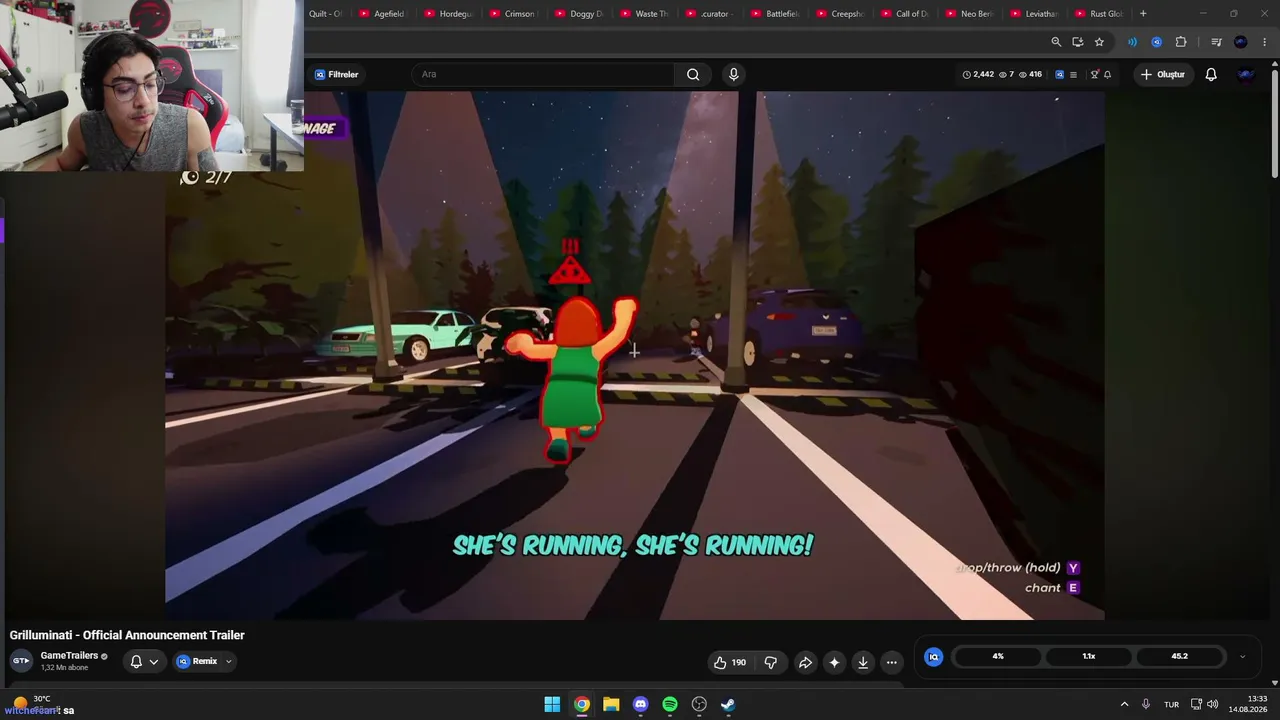The width and height of the screenshot is (1280, 720).
Task: Click the 45.2 stat pill
Action: [x=1180, y=657]
